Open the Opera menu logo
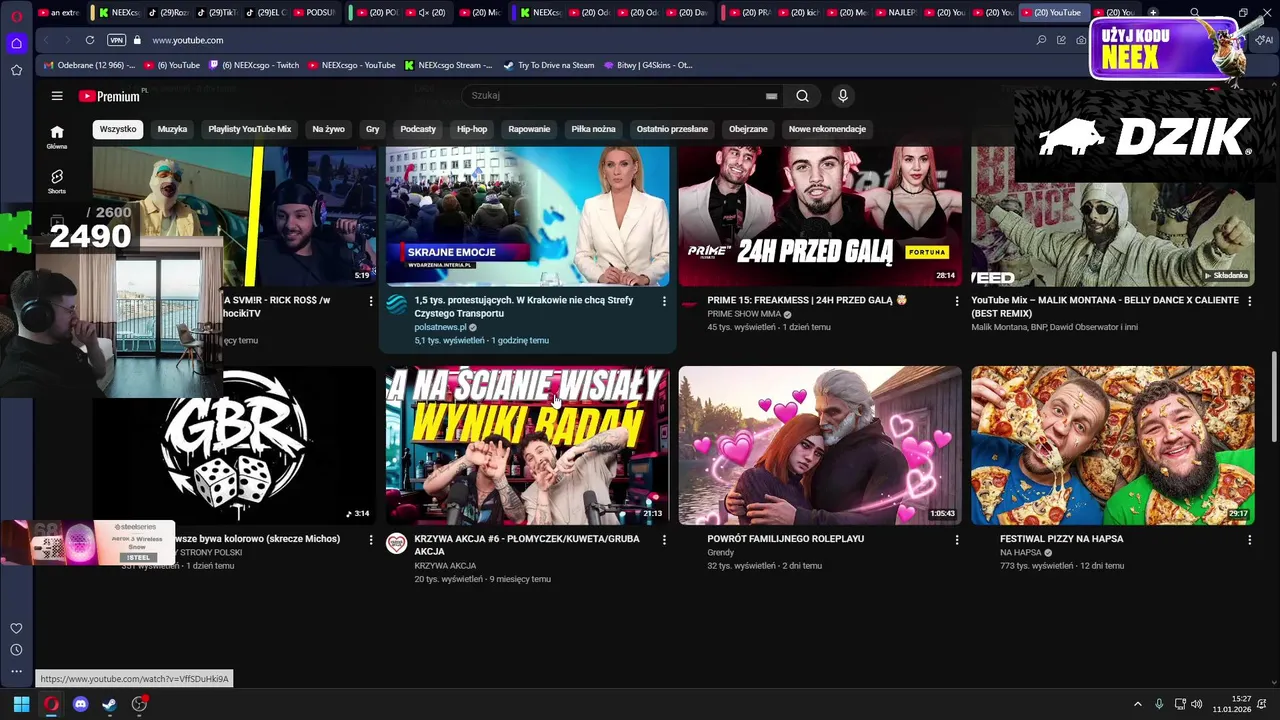 click(16, 17)
